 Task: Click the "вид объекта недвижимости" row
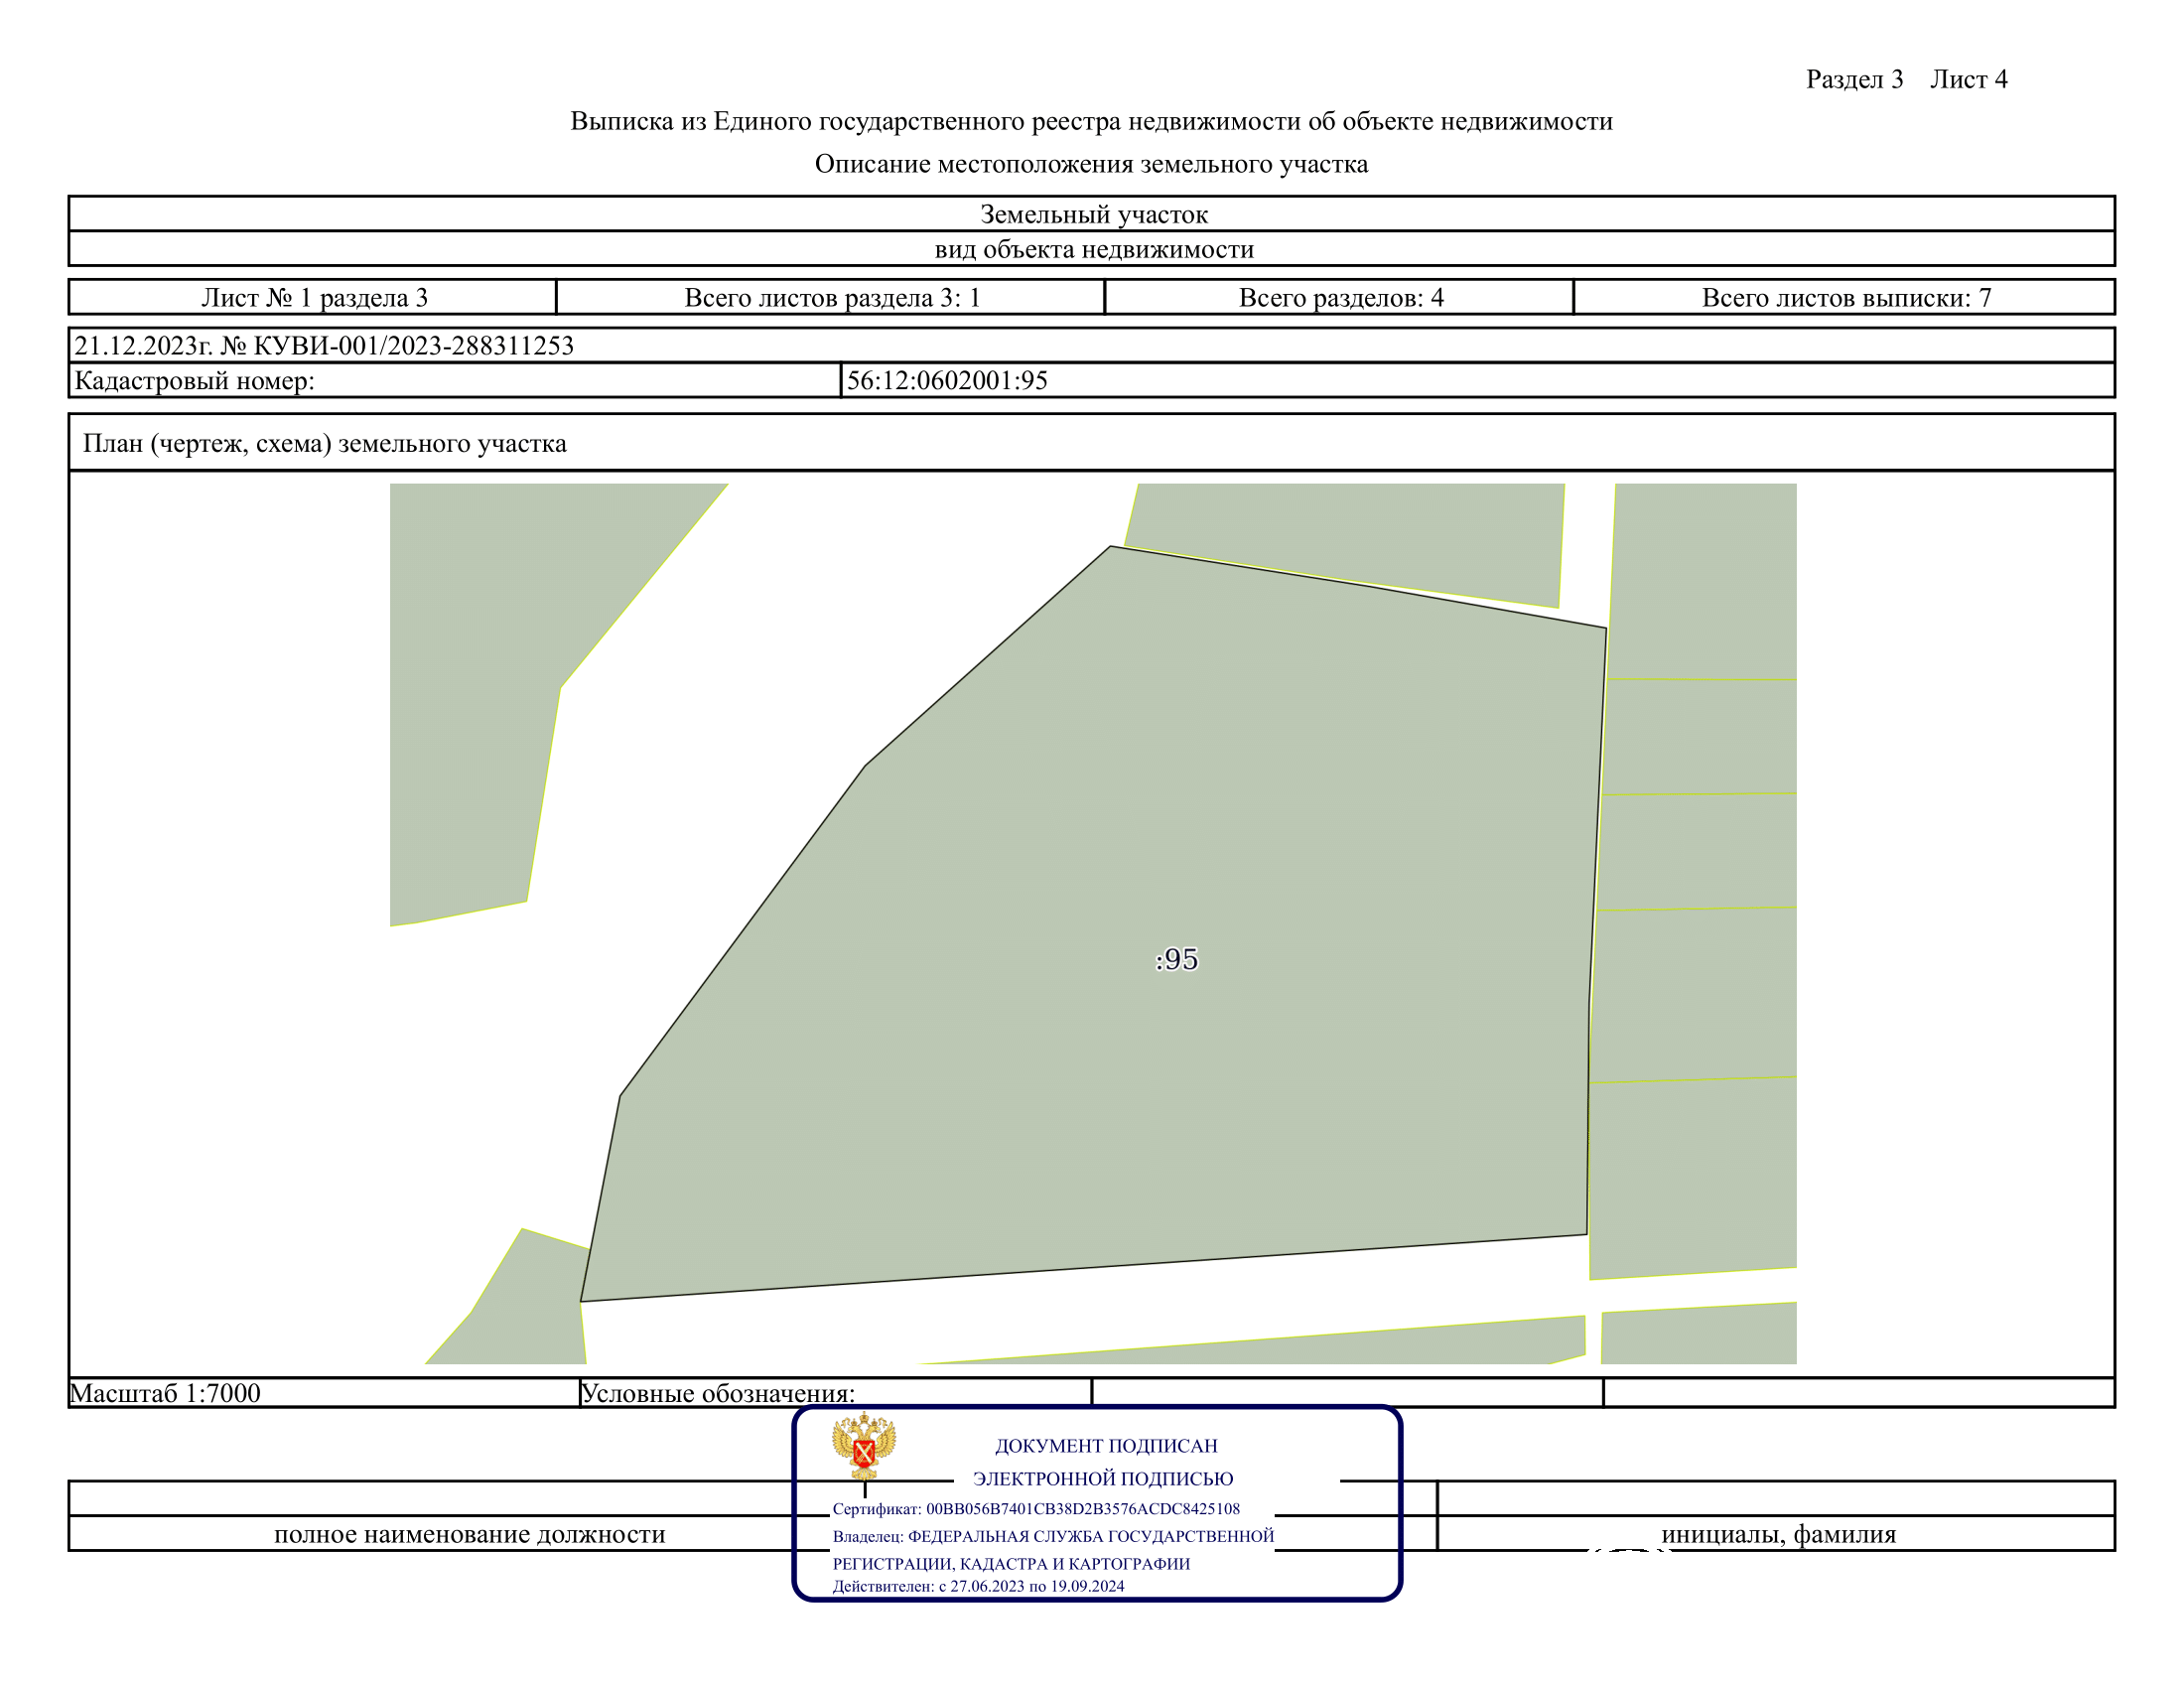point(1092,249)
